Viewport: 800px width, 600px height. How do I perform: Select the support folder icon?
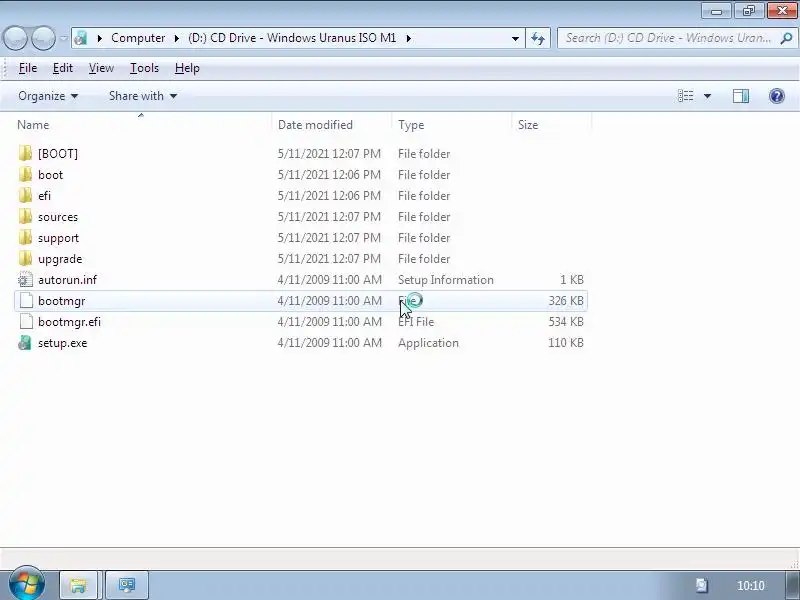pos(25,238)
